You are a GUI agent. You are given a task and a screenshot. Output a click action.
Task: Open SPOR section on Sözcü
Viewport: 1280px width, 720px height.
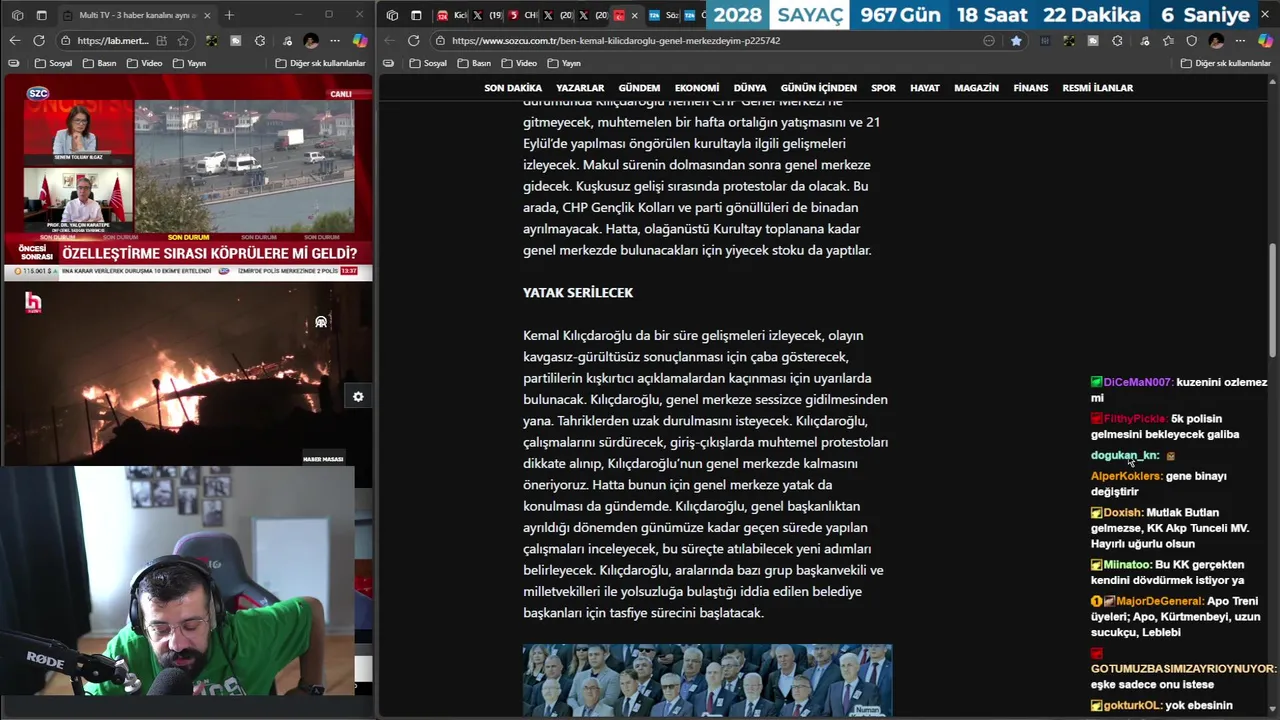coord(884,88)
